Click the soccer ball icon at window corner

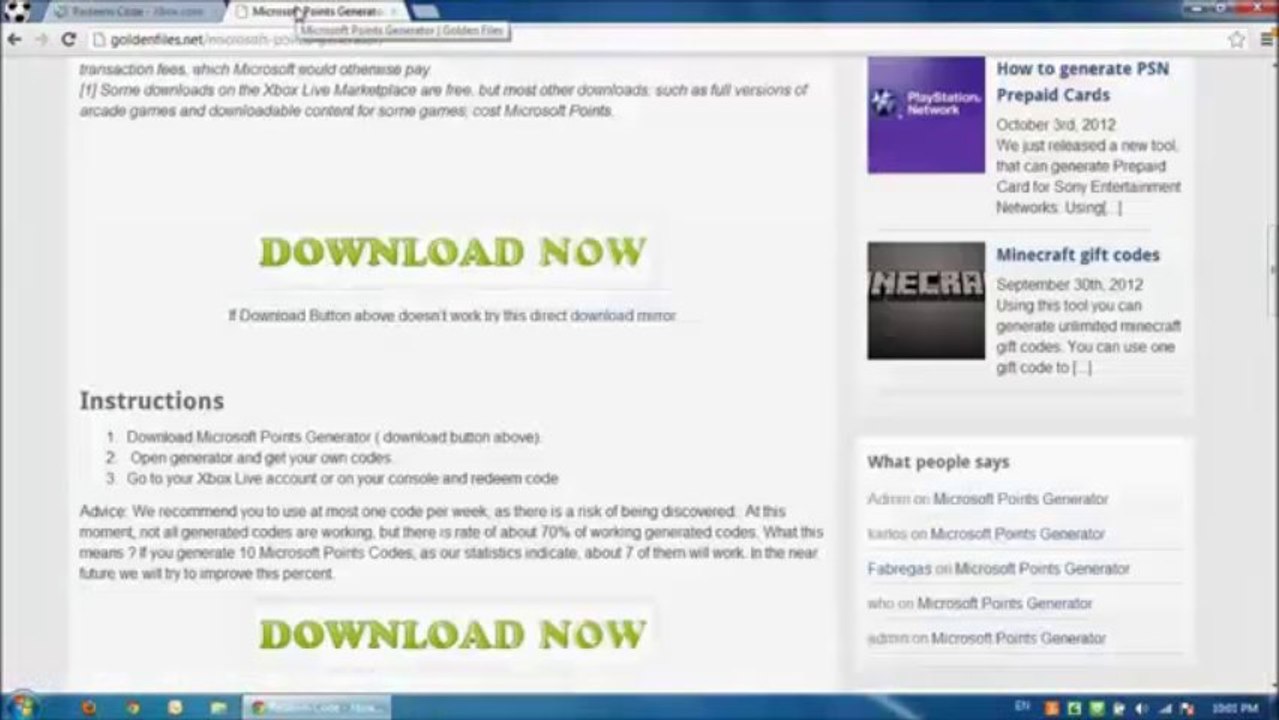17,11
